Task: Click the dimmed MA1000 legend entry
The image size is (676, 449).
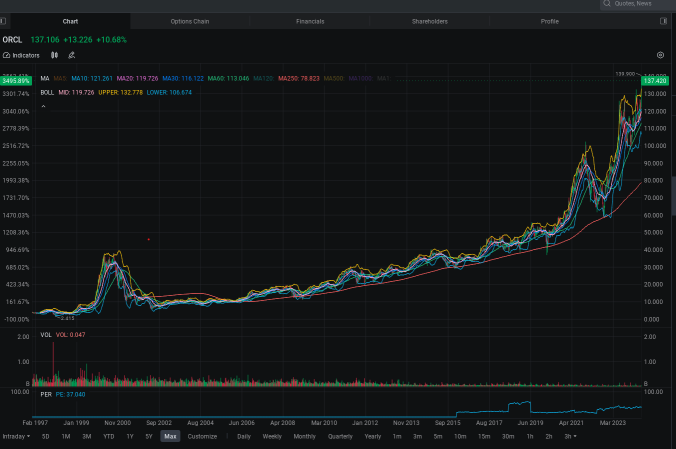Action: pyautogui.click(x=360, y=78)
